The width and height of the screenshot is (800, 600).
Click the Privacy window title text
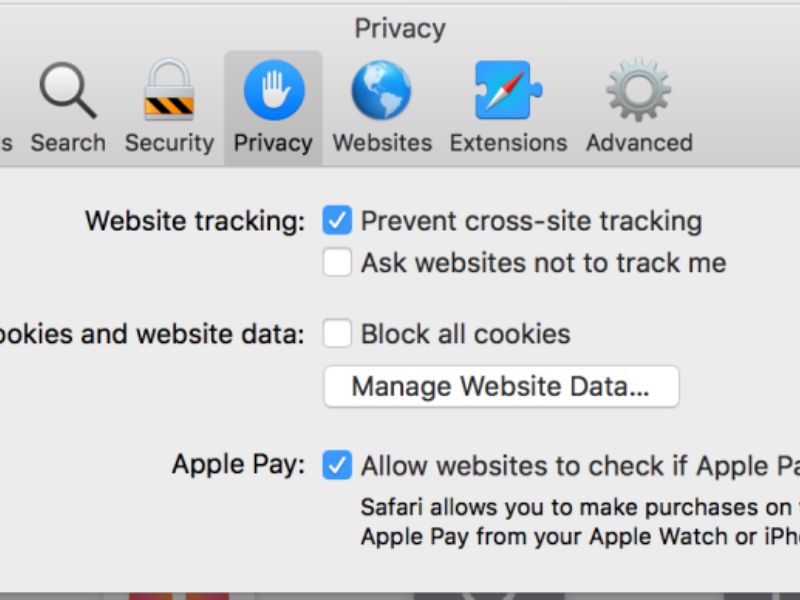click(400, 28)
